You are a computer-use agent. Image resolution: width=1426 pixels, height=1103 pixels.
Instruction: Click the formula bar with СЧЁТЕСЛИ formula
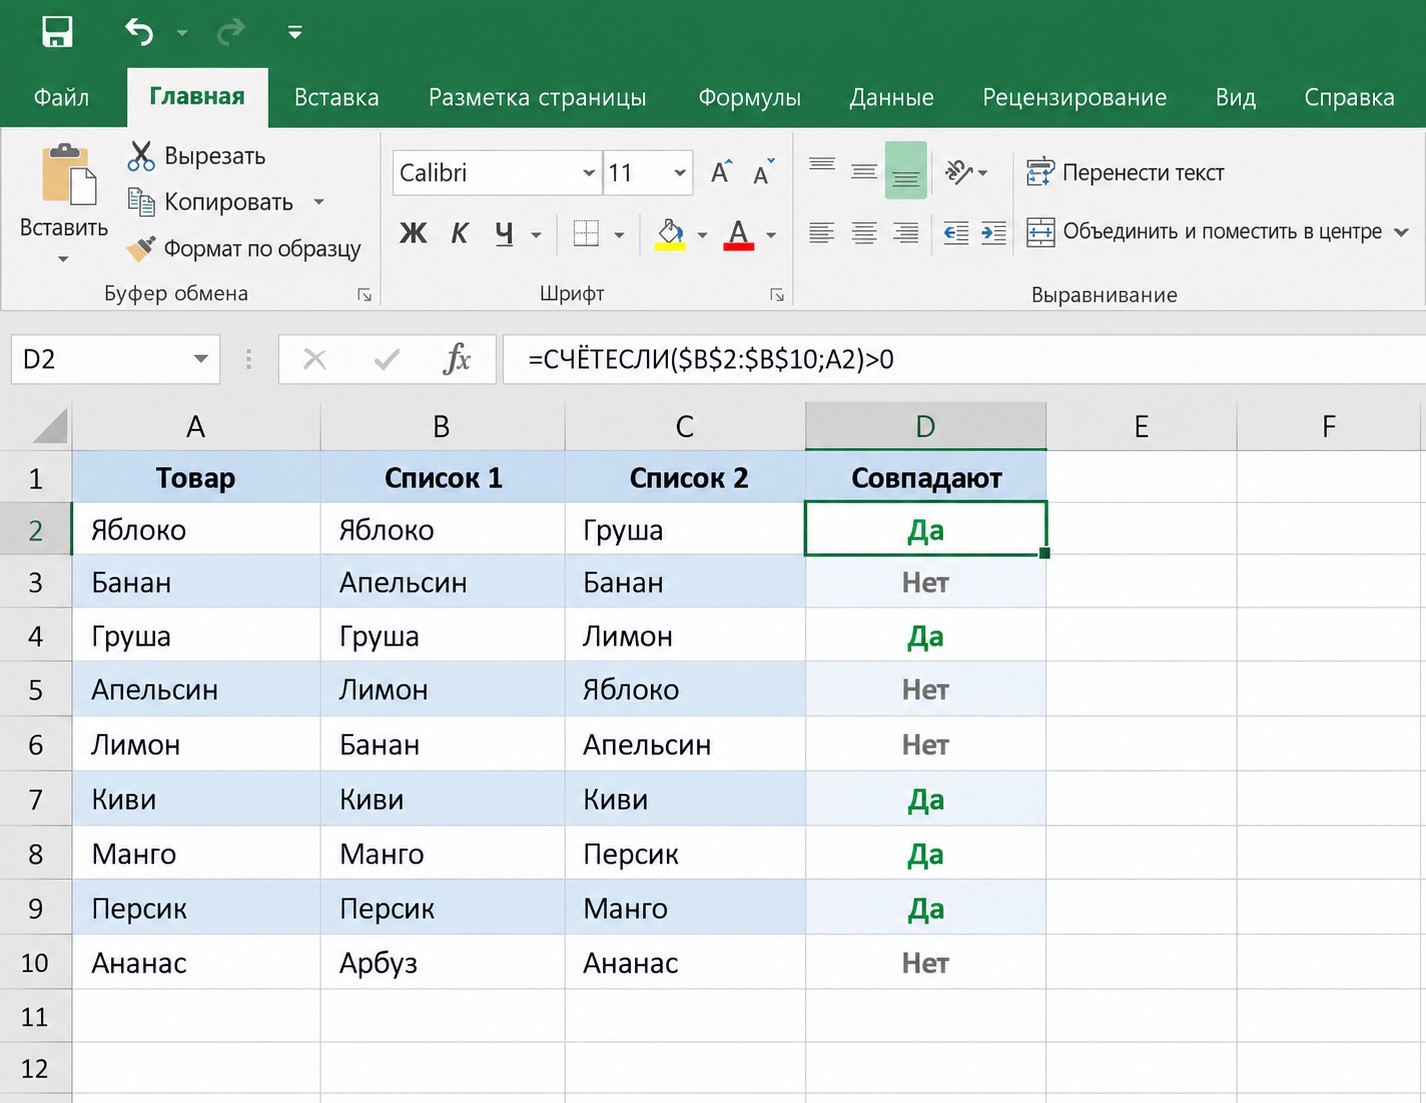coord(964,359)
